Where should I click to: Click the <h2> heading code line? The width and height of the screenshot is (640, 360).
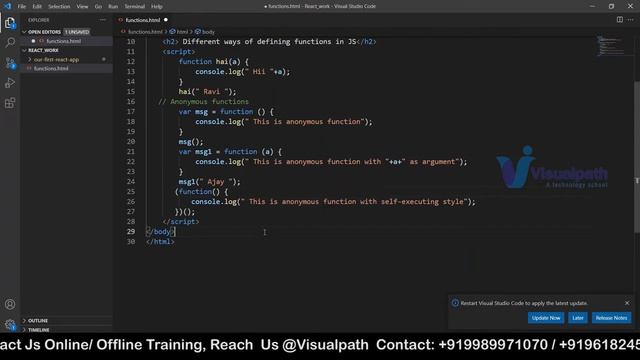(x=269, y=42)
